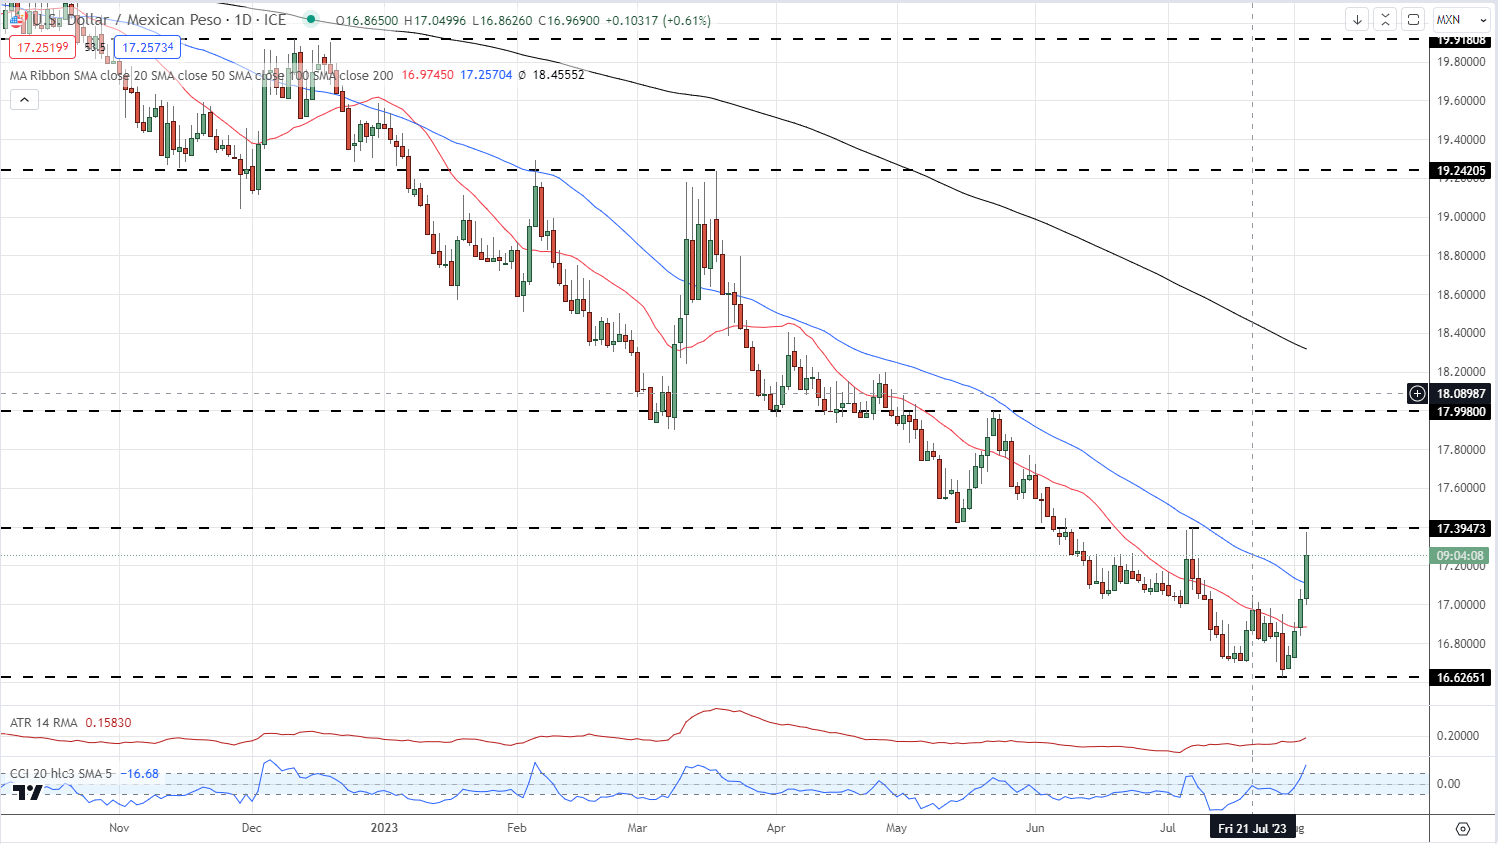Click the 0.20000 ATR scale value

[x=1457, y=735]
